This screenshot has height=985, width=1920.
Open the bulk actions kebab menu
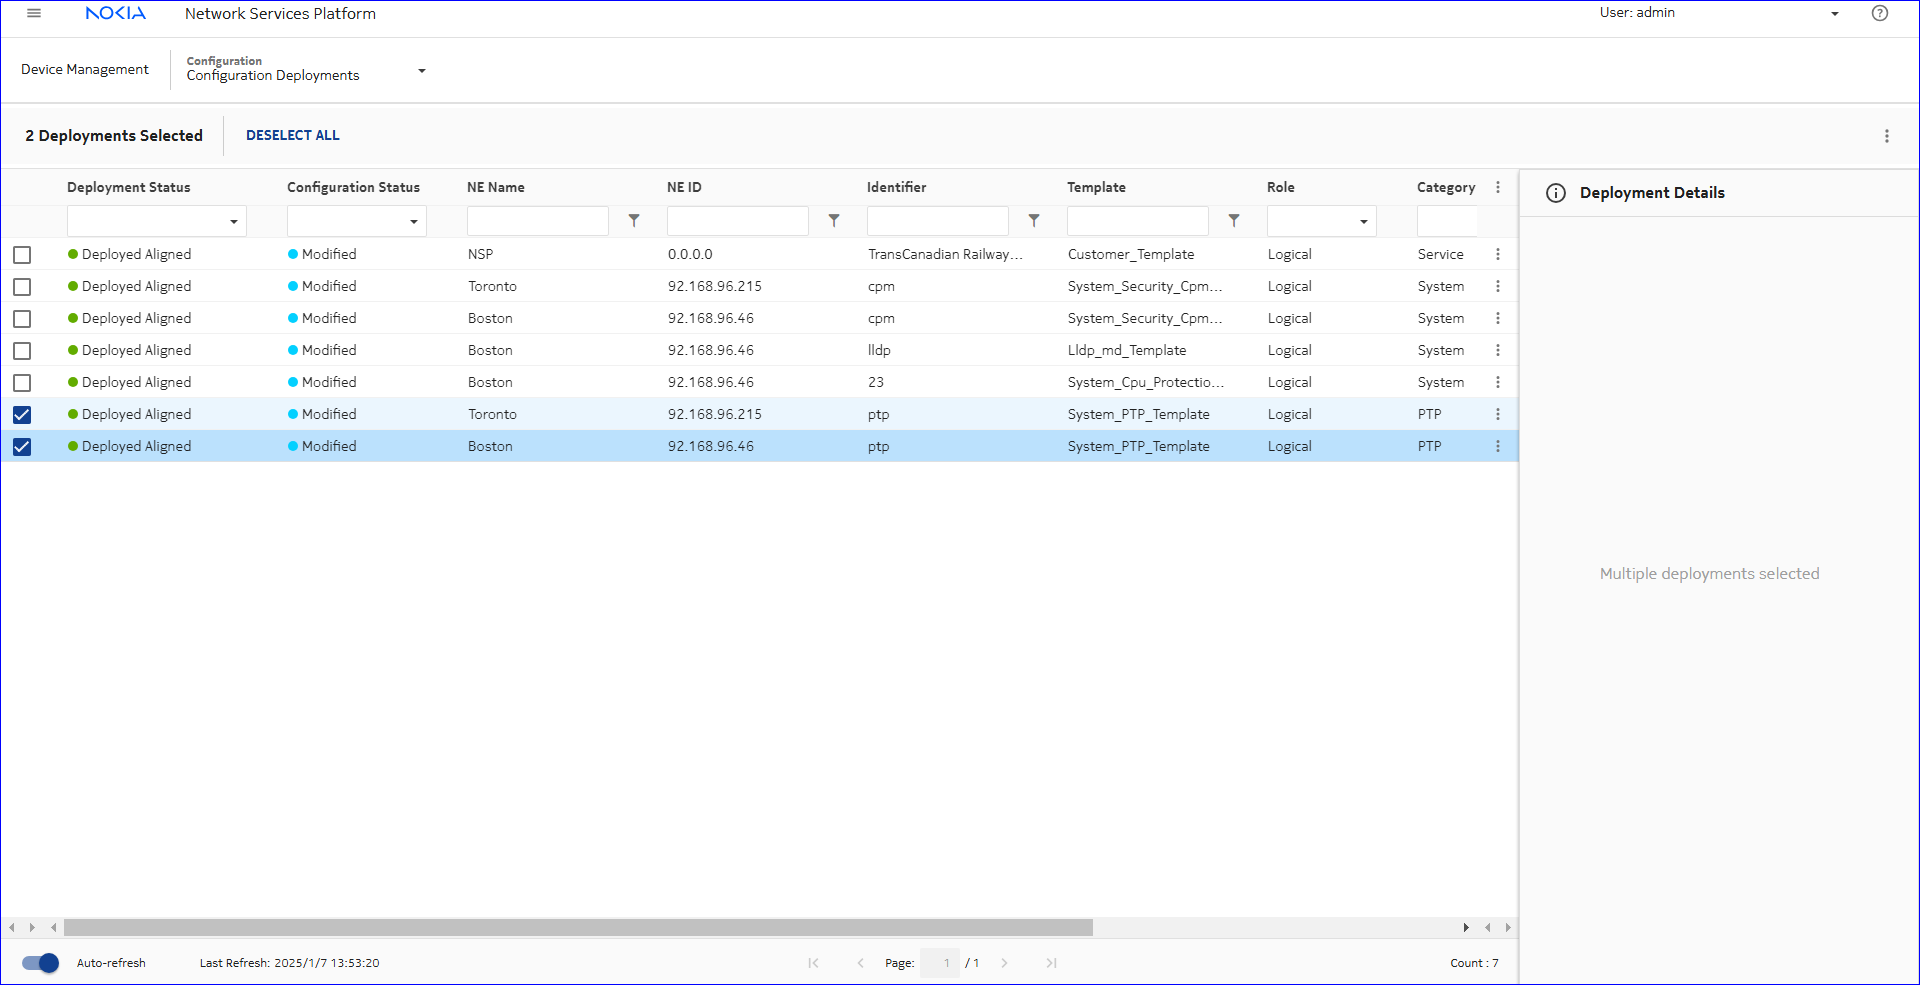tap(1886, 136)
